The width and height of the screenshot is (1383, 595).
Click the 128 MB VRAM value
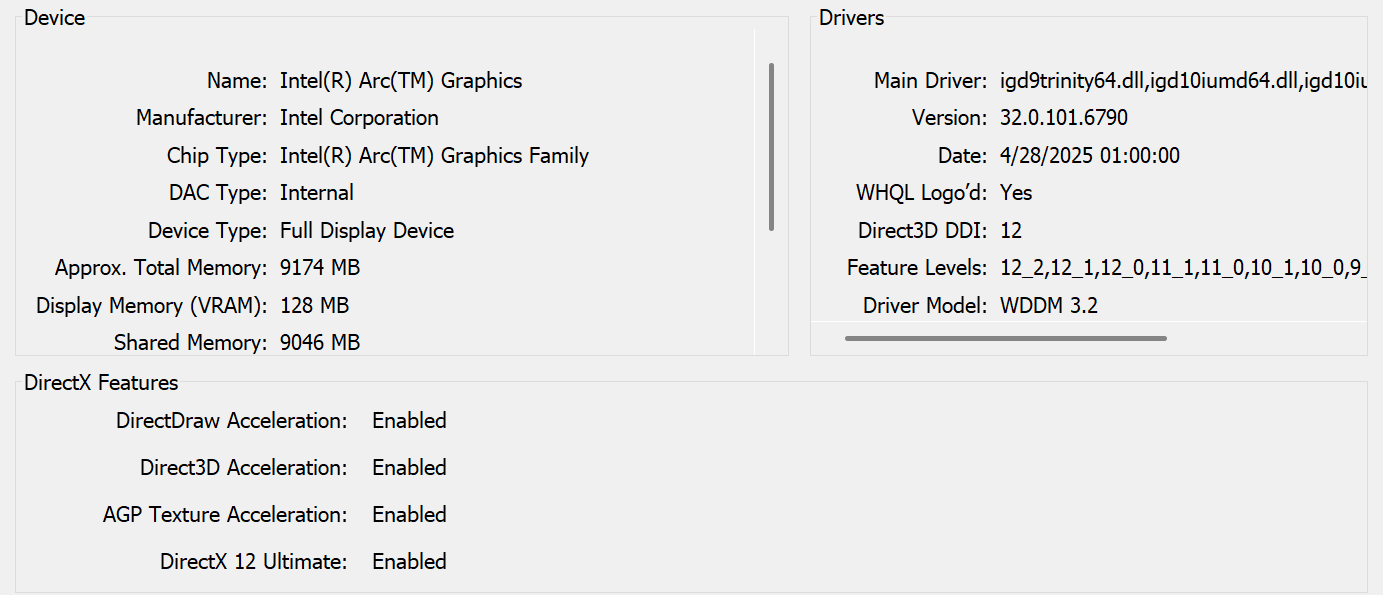pos(314,306)
